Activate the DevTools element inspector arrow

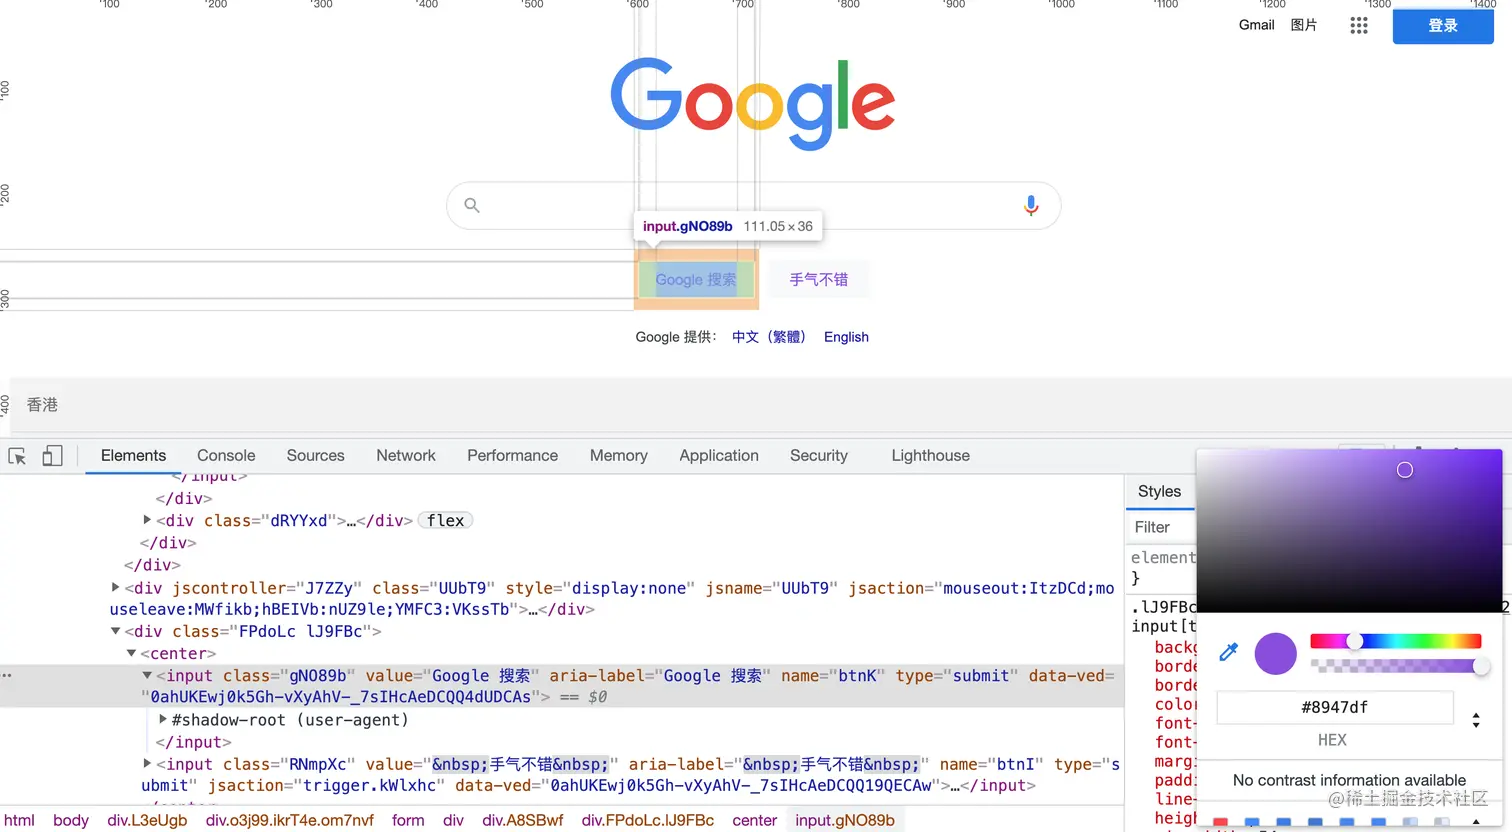(x=17, y=456)
